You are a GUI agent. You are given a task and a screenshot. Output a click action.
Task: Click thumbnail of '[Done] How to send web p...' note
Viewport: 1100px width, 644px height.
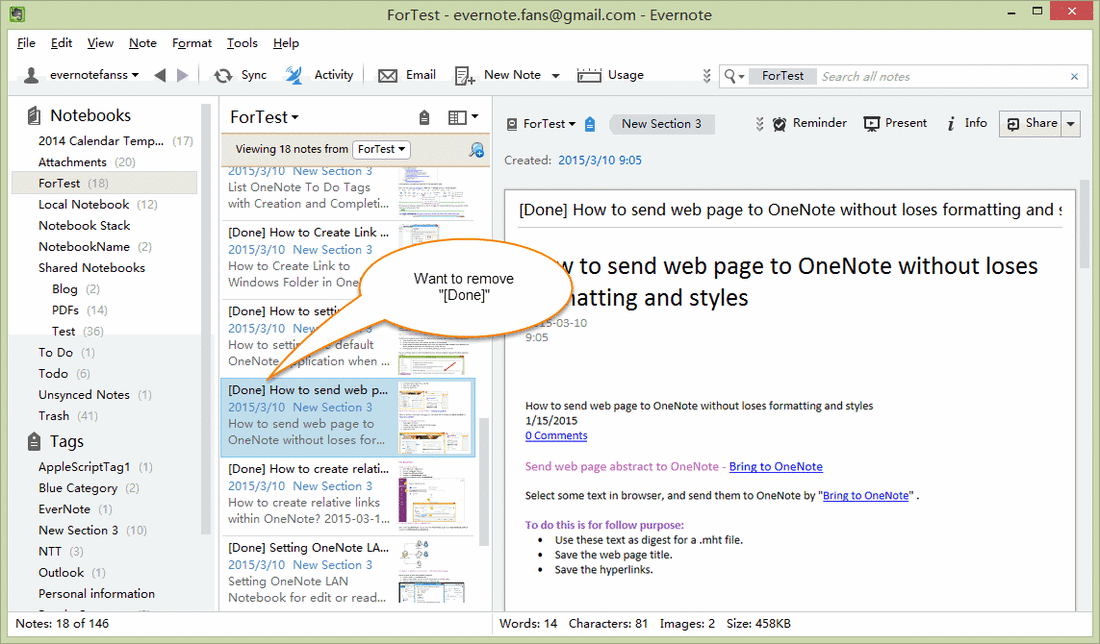pyautogui.click(x=436, y=418)
